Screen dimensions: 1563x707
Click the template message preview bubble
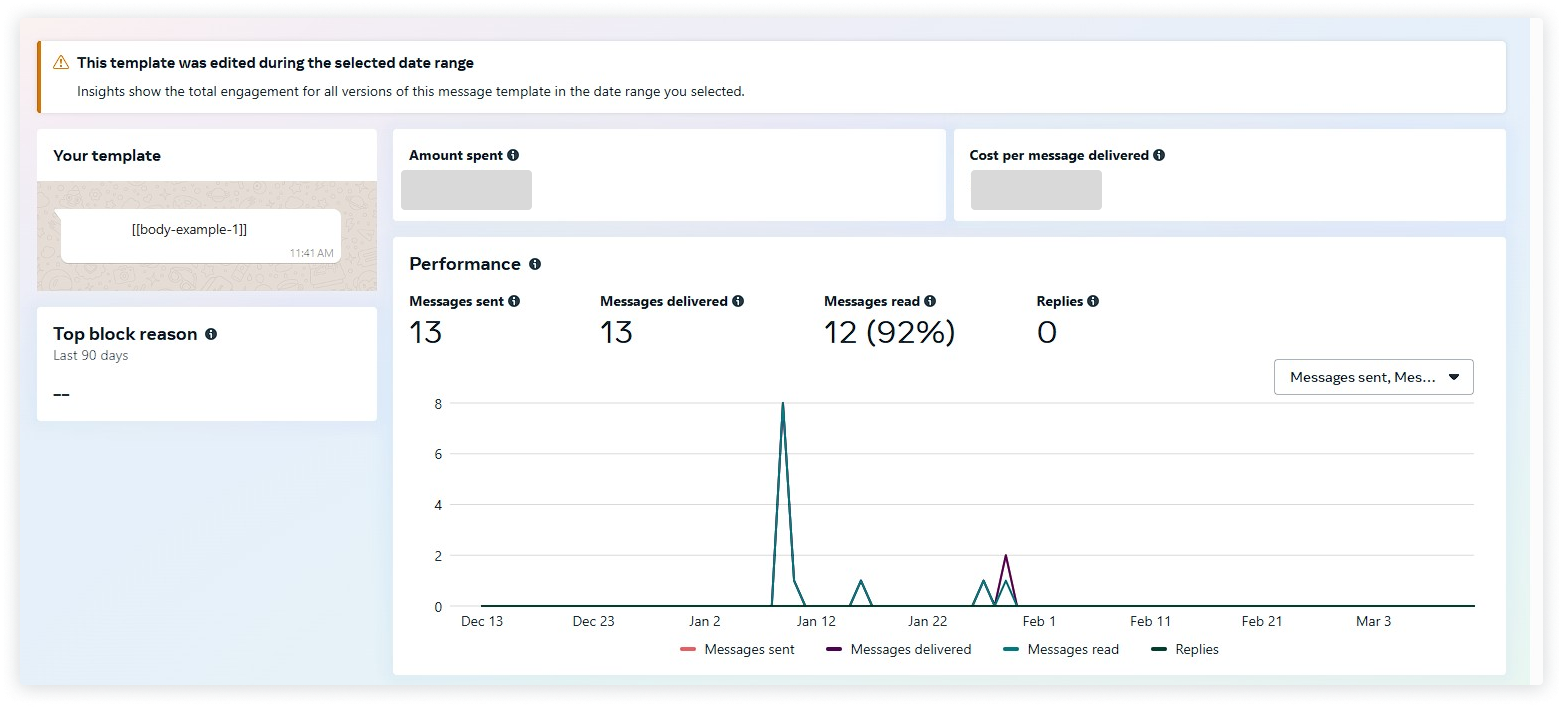200,236
